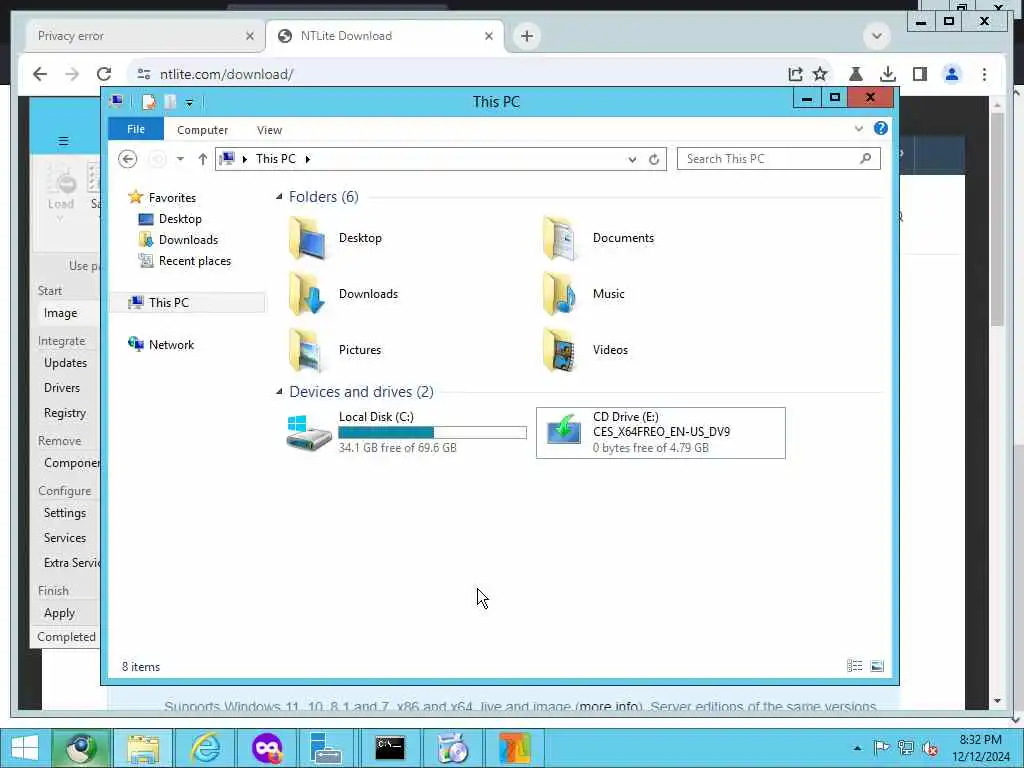Click Chrome URL ntlite.com/download/
1024x768 pixels.
(x=226, y=74)
